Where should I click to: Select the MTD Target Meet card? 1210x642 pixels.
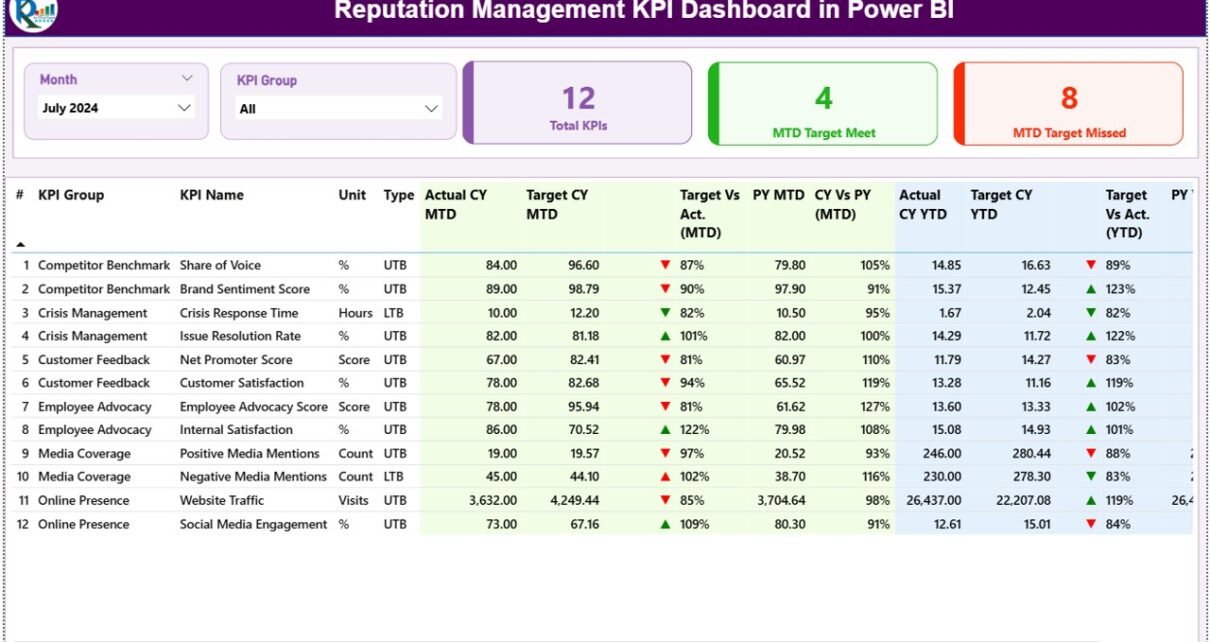(x=823, y=104)
